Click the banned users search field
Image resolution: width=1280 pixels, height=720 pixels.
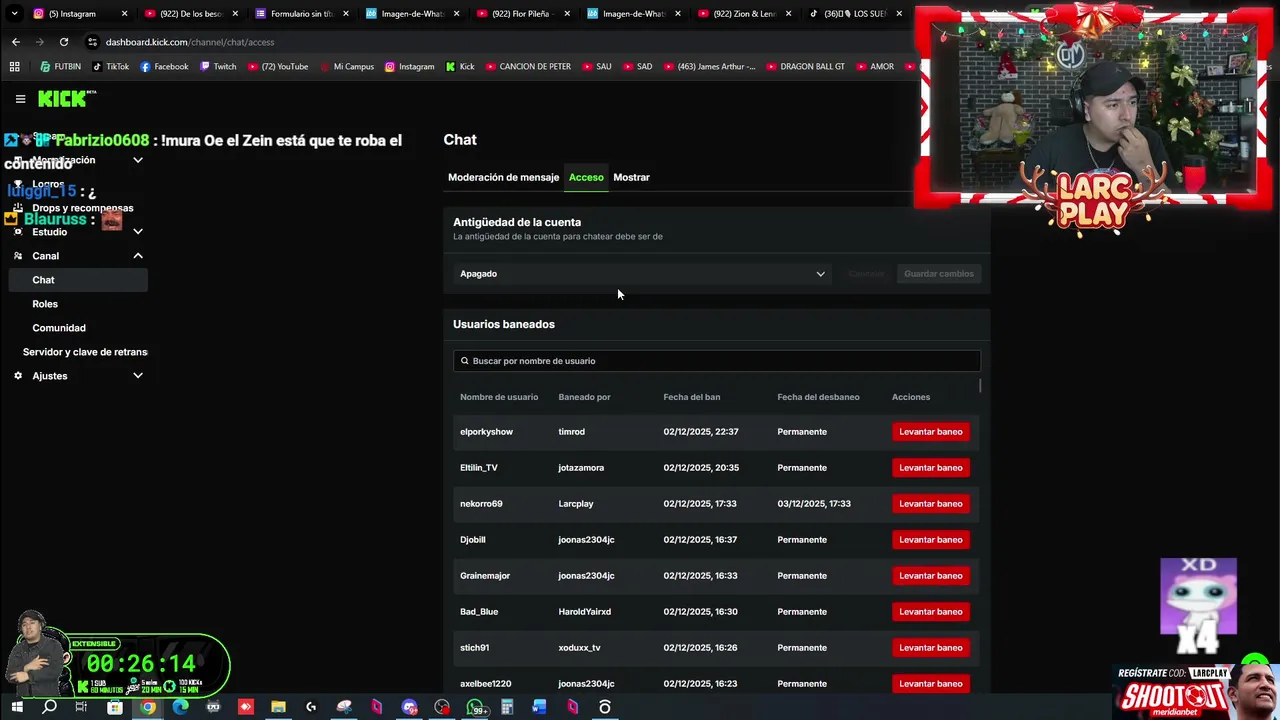click(x=716, y=361)
